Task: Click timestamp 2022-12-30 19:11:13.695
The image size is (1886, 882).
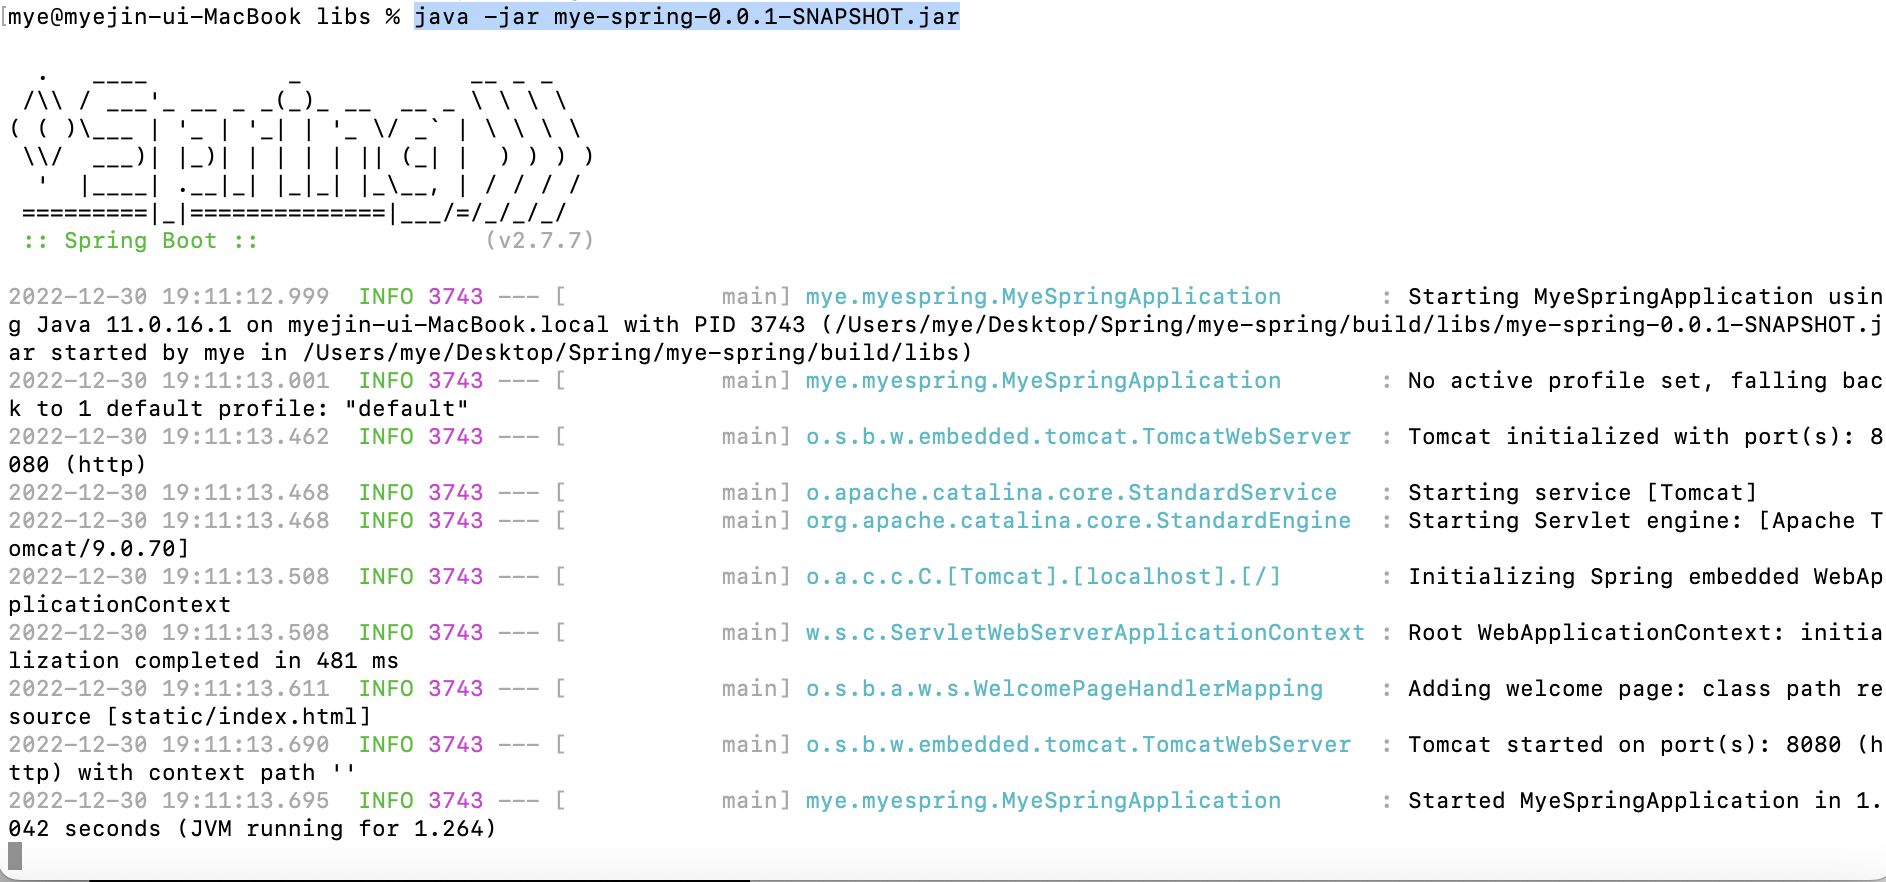Action: point(169,801)
